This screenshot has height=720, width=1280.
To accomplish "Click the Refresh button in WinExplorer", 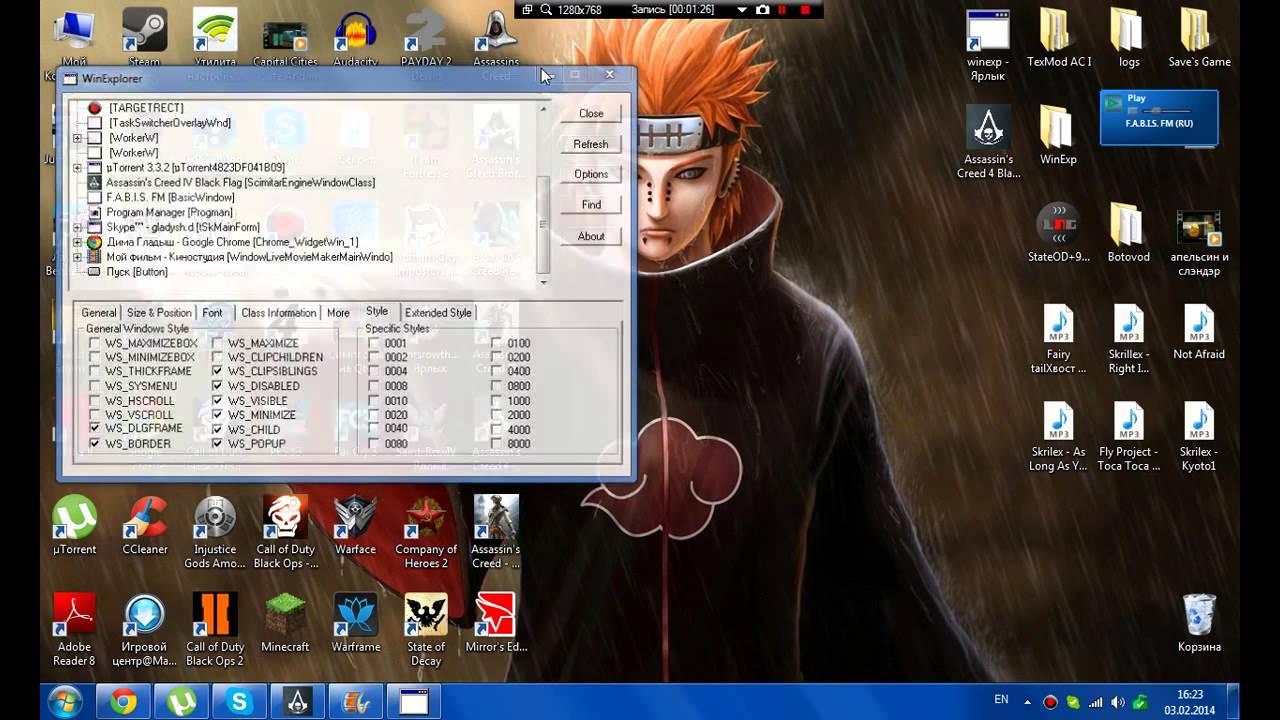I will click(591, 144).
